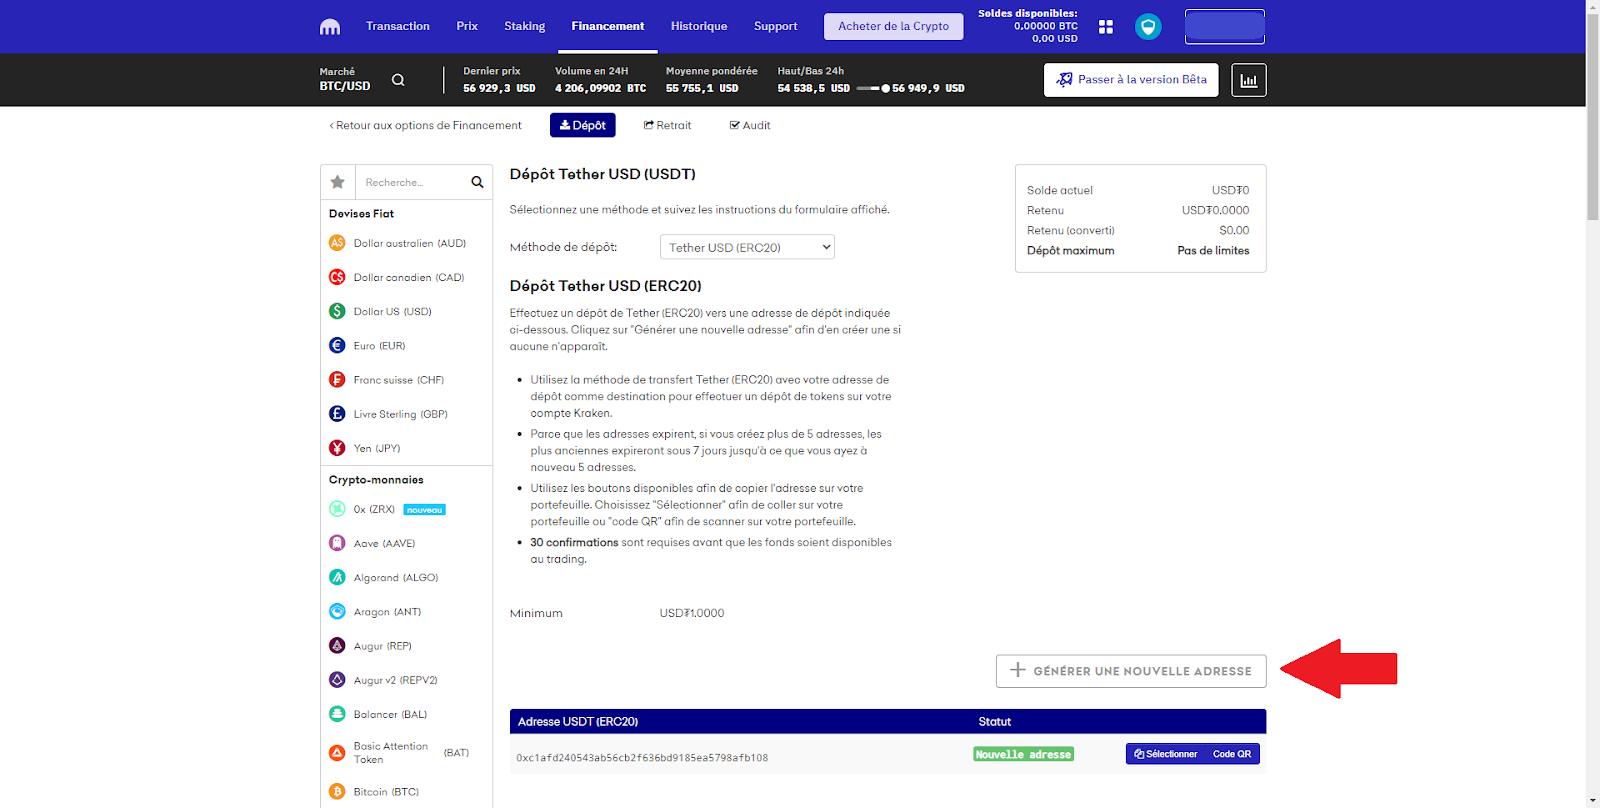Select Livre Sterling (GBP) icon
1600x808 pixels.
point(337,413)
